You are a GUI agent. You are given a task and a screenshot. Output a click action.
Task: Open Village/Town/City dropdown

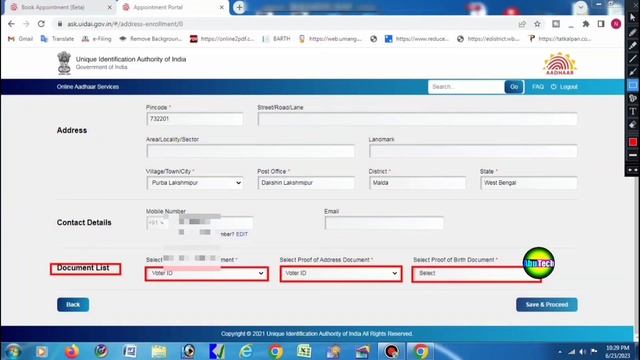pyautogui.click(x=195, y=183)
